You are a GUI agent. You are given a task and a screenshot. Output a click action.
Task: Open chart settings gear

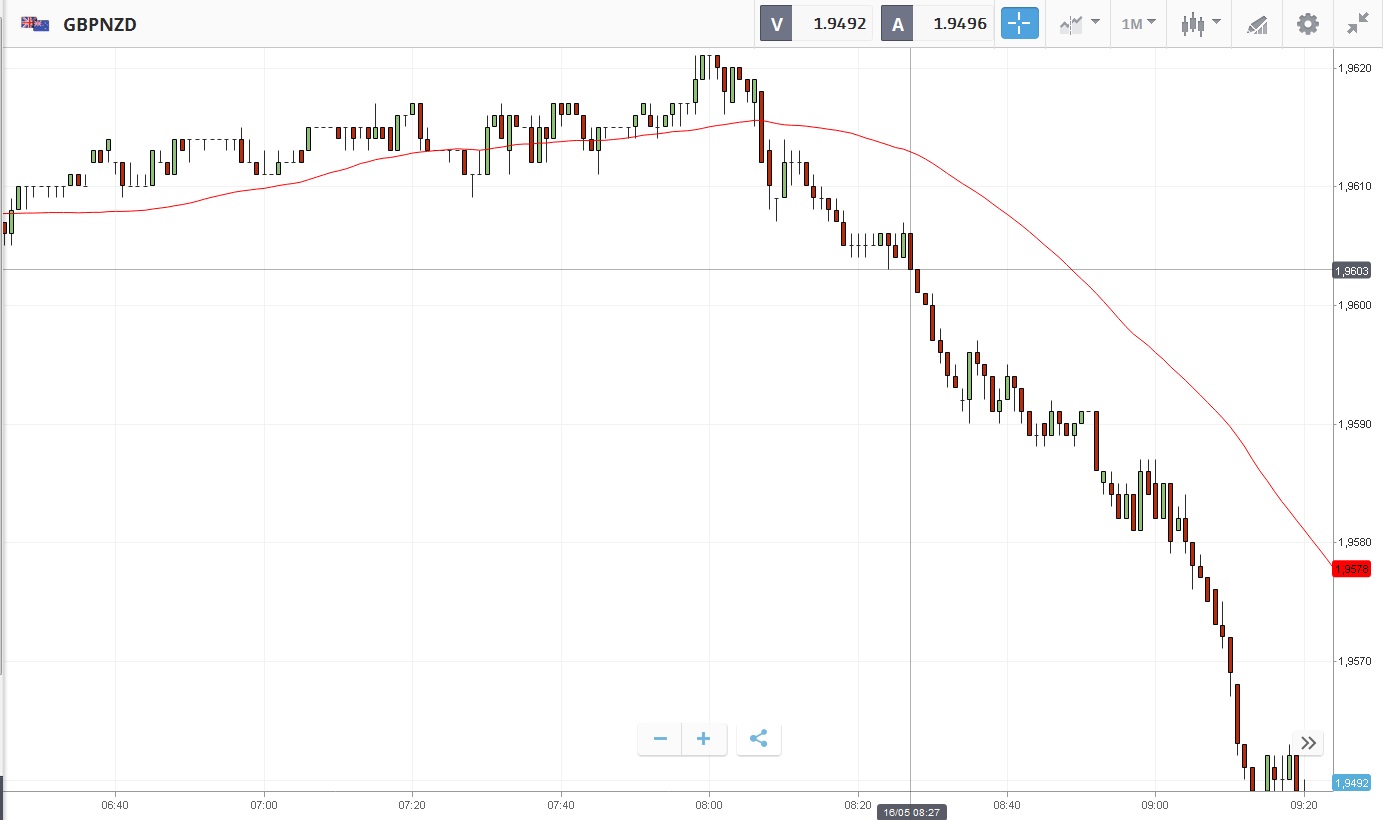pyautogui.click(x=1308, y=24)
